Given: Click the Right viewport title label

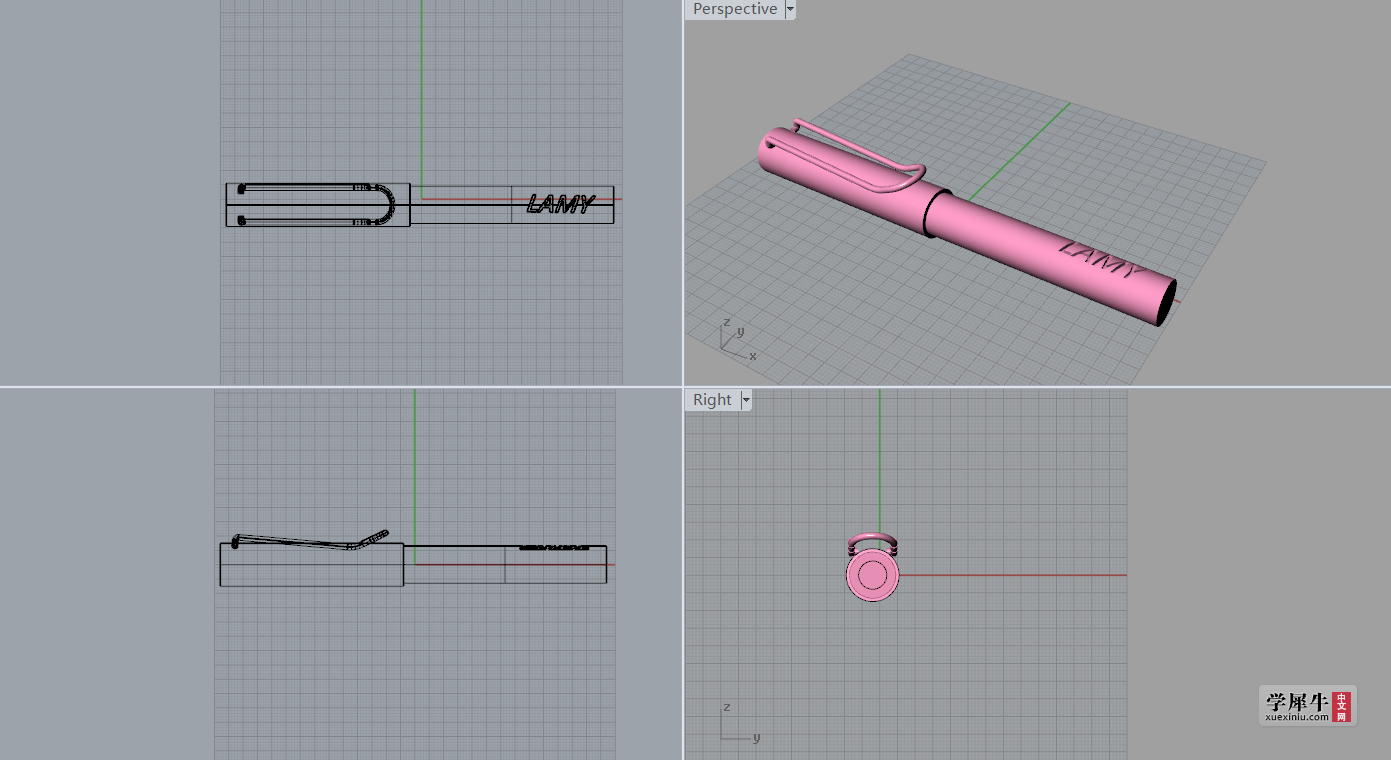Looking at the screenshot, I should [x=712, y=400].
